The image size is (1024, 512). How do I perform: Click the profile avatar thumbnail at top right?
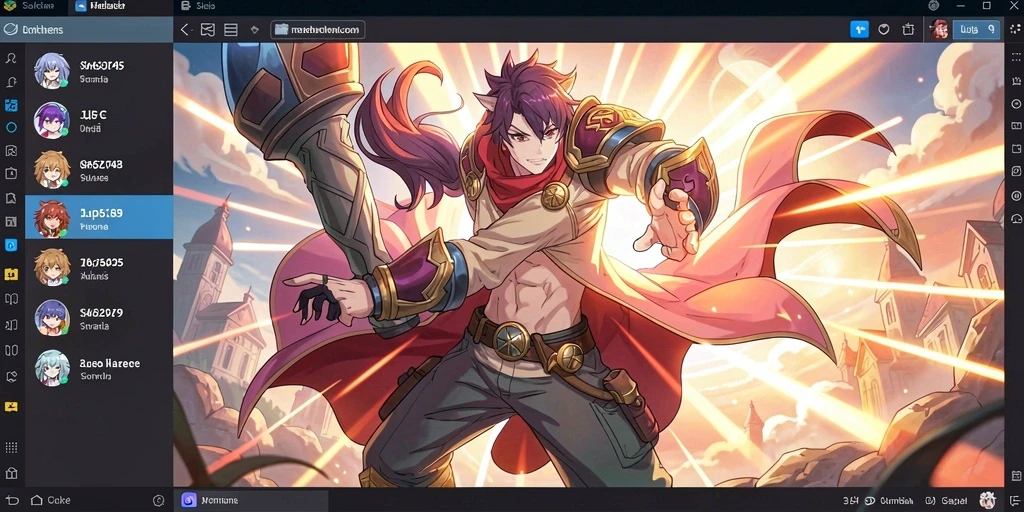pyautogui.click(x=938, y=29)
